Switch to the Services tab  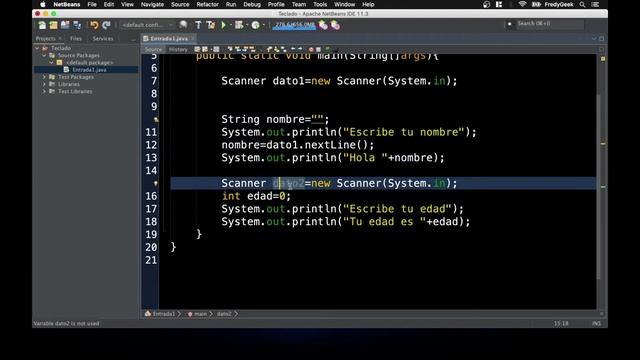(x=103, y=38)
